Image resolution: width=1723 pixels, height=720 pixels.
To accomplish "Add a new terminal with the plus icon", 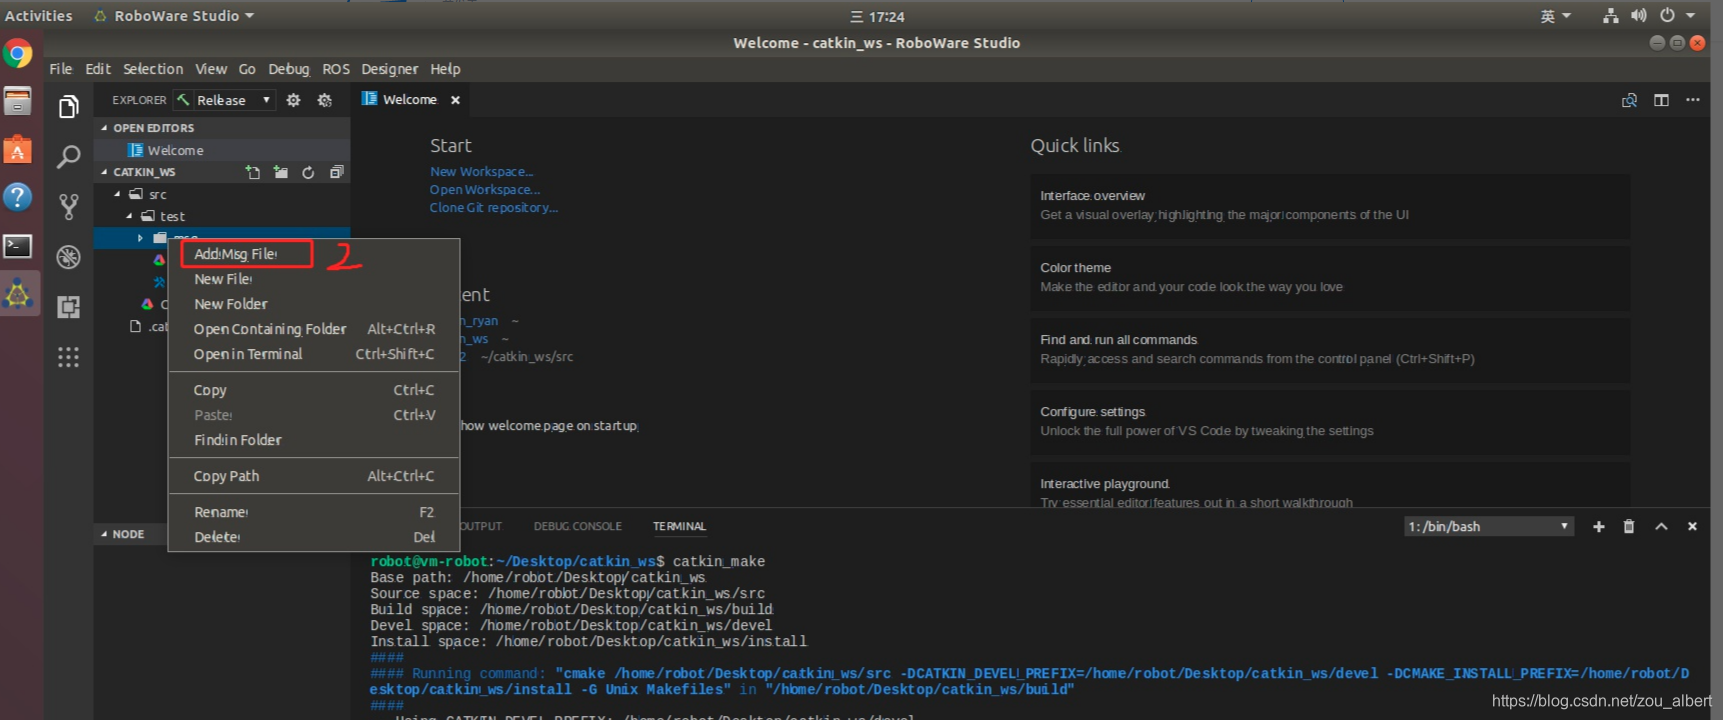I will tap(1598, 527).
